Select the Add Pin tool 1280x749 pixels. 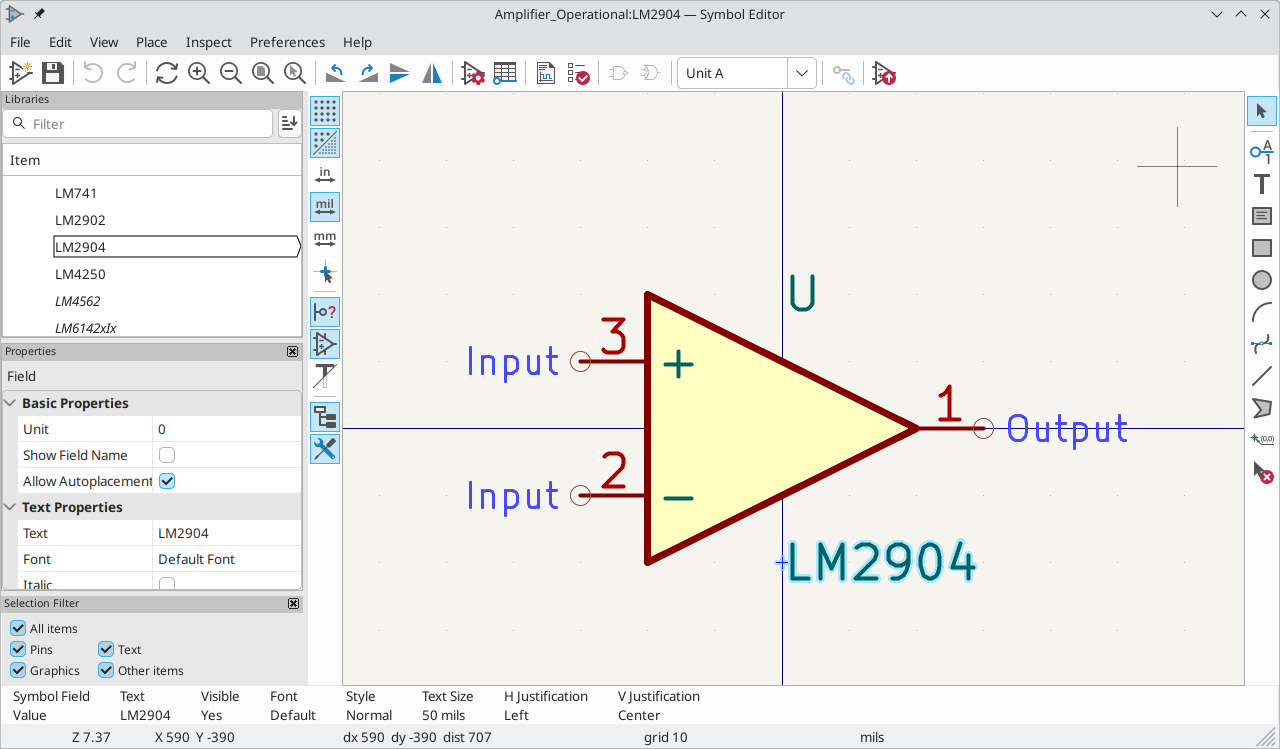coord(1262,150)
